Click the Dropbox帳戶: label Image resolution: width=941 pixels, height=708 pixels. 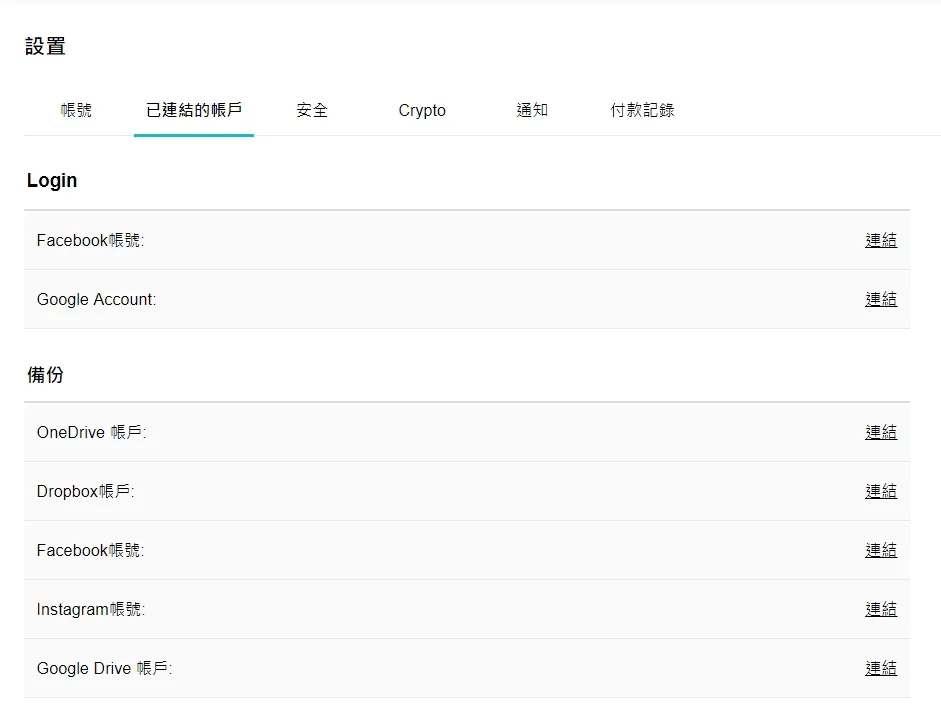click(85, 491)
